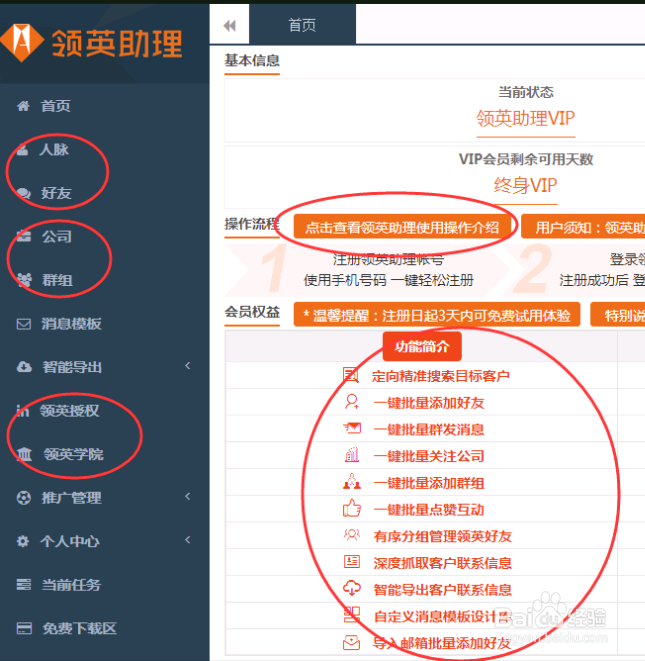Click the 终身VIP link
The height and width of the screenshot is (661, 645).
(x=526, y=185)
